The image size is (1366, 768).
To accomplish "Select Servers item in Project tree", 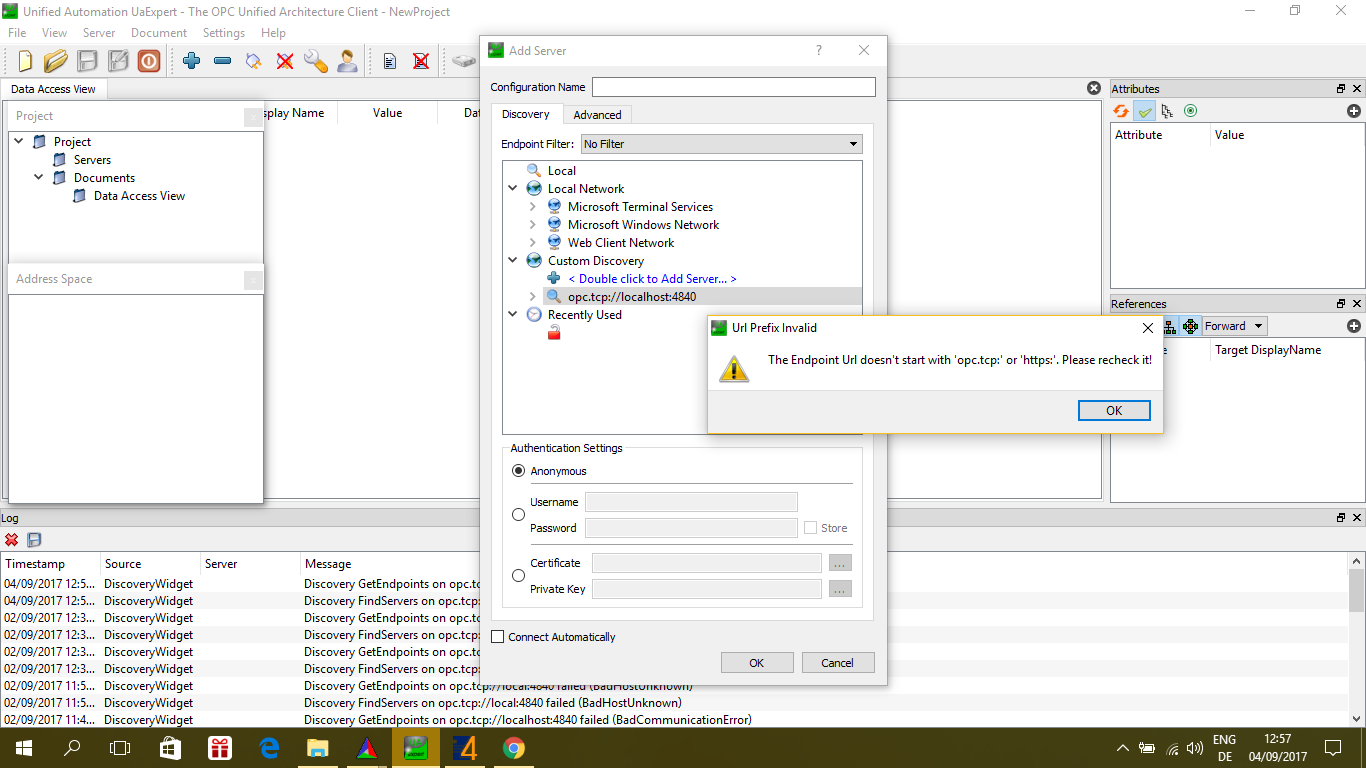I will pos(92,160).
